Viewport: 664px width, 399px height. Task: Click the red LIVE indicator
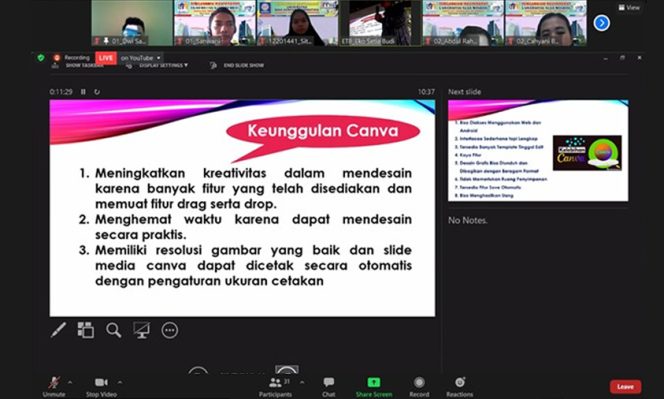[106, 58]
